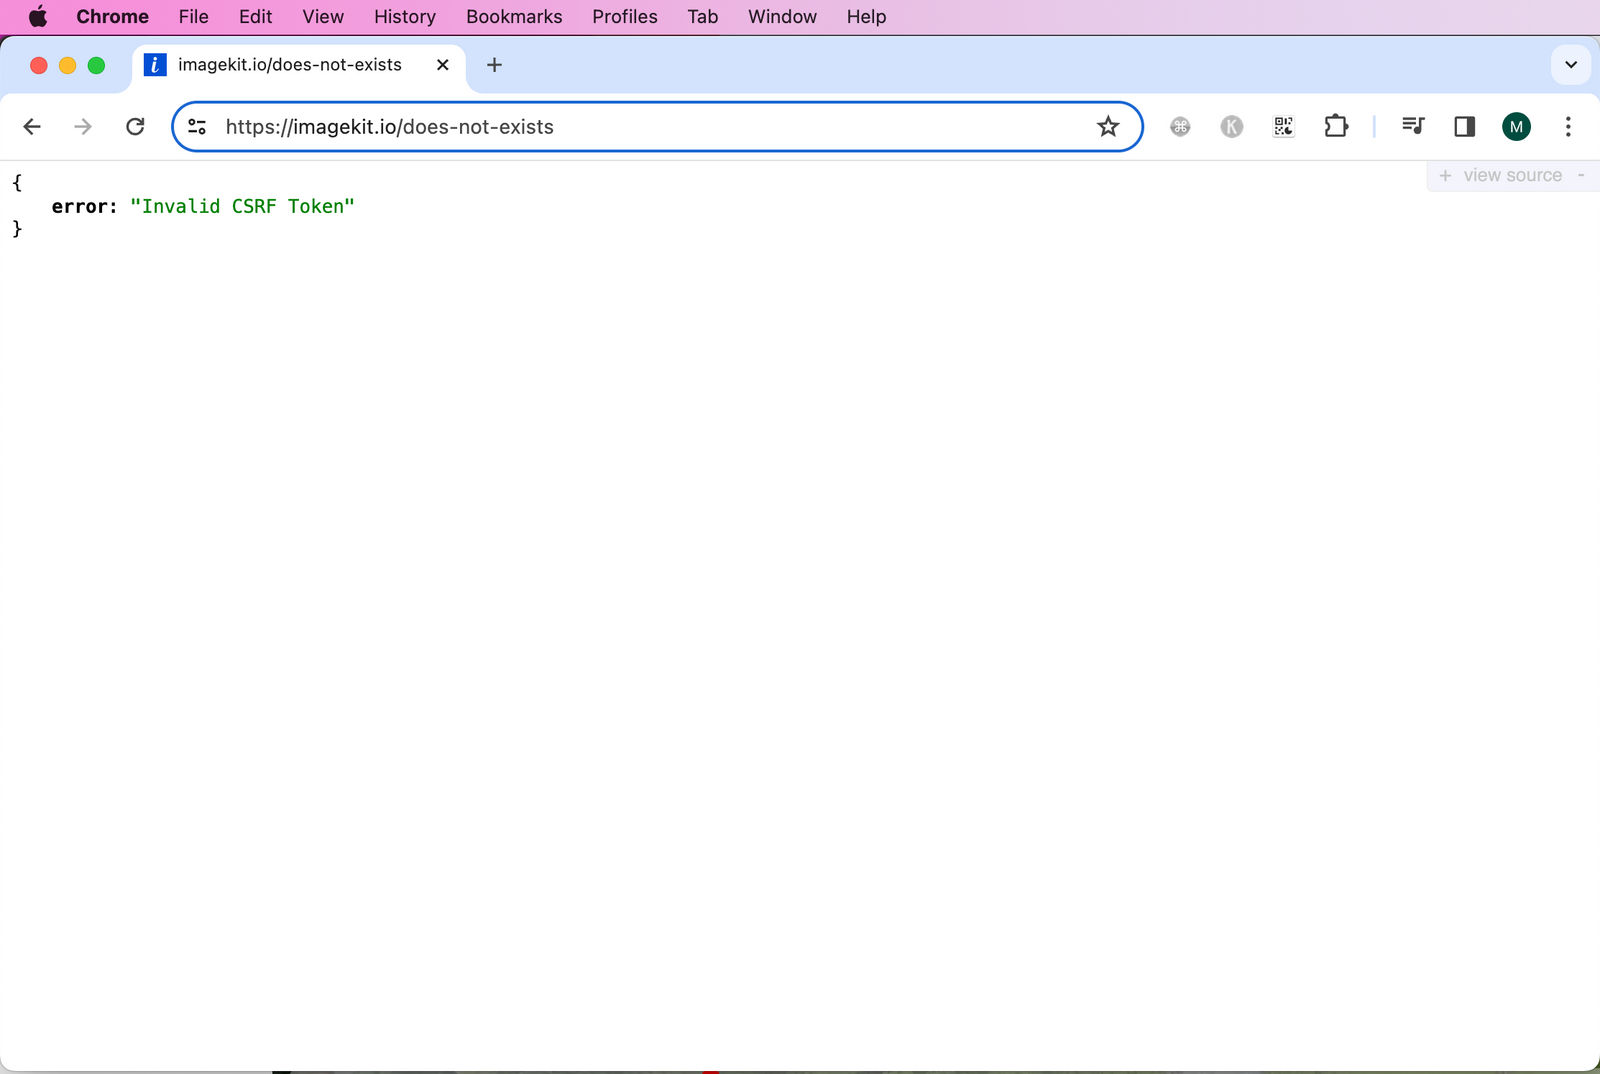Screen dimensions: 1600x1074
Task: Open the three-dot Chrome menu
Action: 1568,126
